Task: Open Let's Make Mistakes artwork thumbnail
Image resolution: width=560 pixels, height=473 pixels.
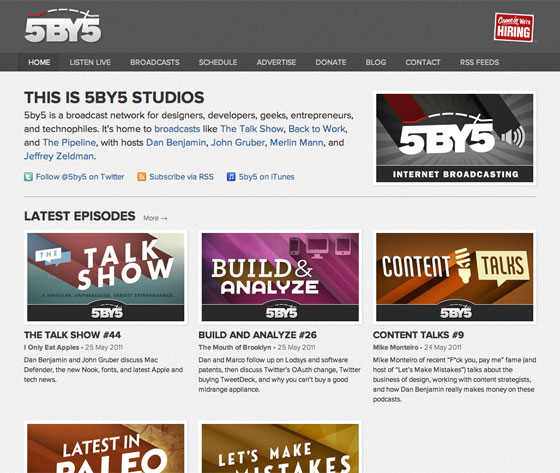Action: coord(280,448)
